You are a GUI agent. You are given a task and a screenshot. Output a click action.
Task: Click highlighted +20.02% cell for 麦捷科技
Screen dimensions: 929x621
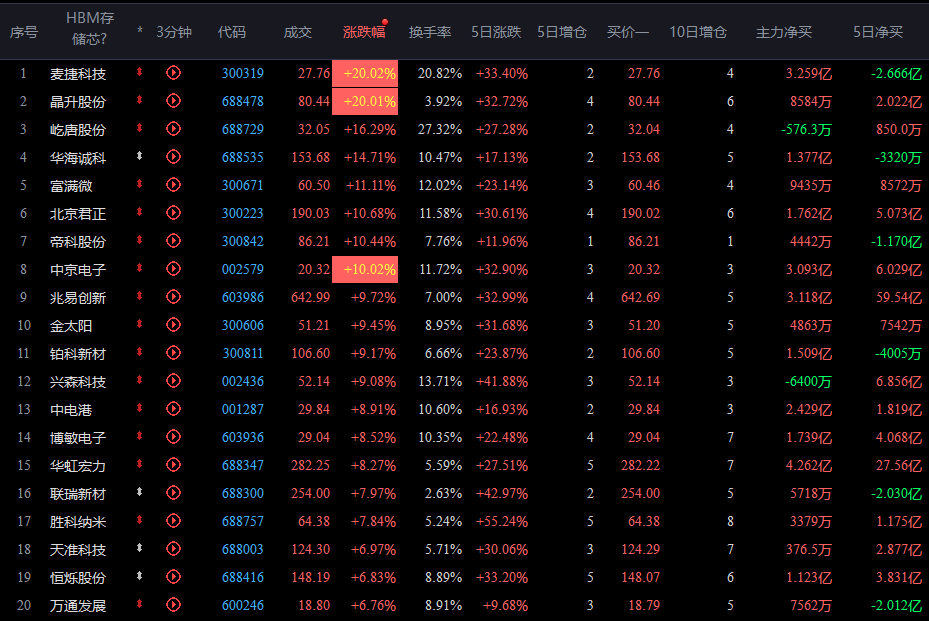pyautogui.click(x=365, y=73)
